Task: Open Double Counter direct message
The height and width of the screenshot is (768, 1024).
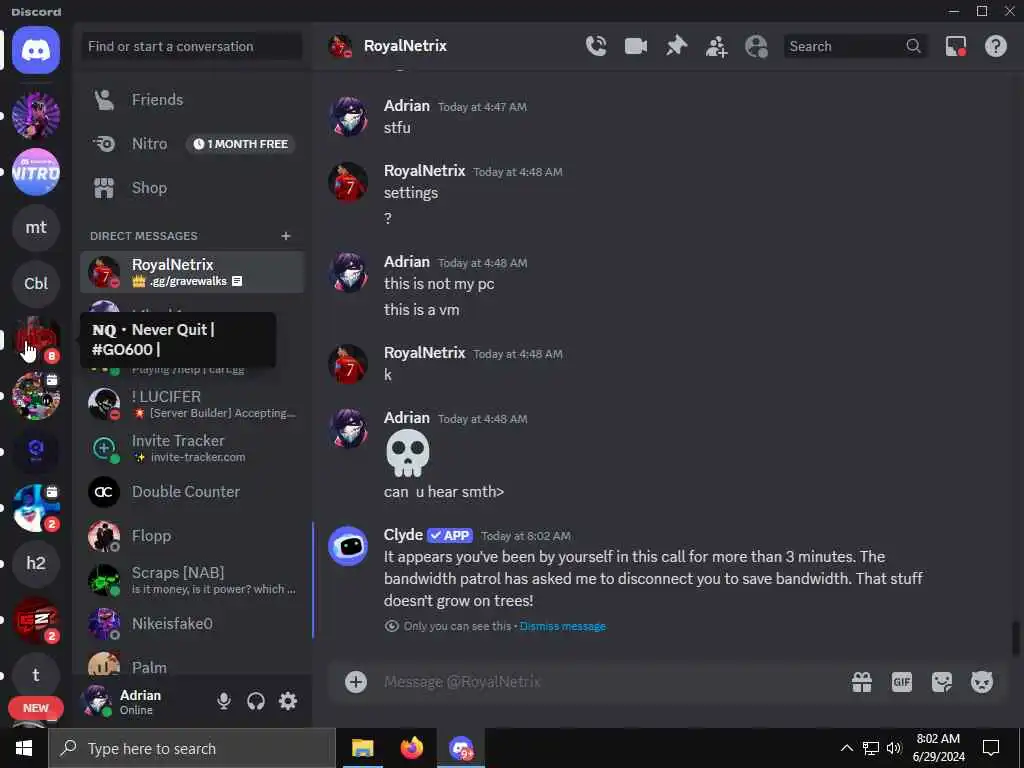Action: 191,492
